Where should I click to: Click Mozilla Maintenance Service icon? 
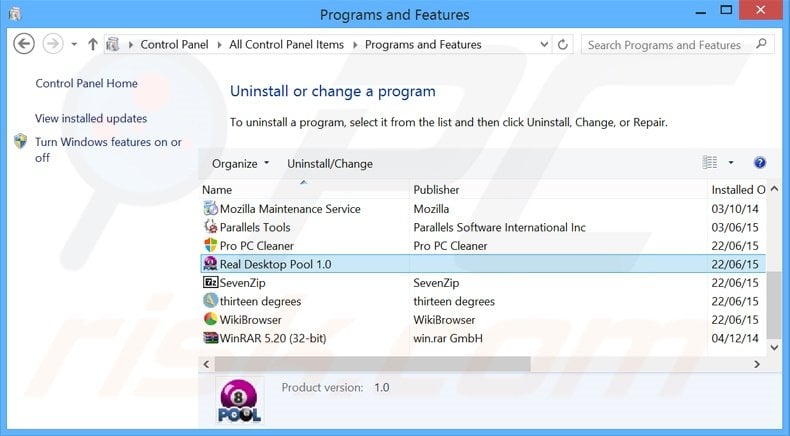tap(211, 208)
